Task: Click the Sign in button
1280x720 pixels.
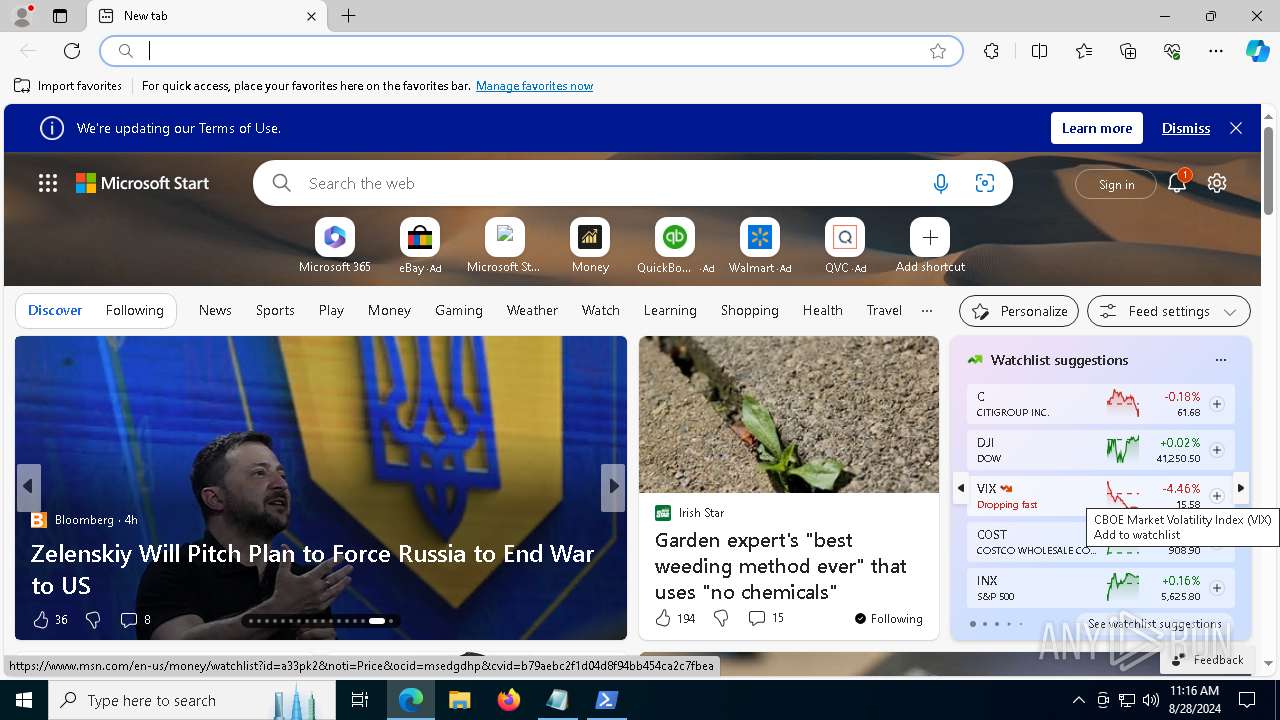Action: (1116, 184)
